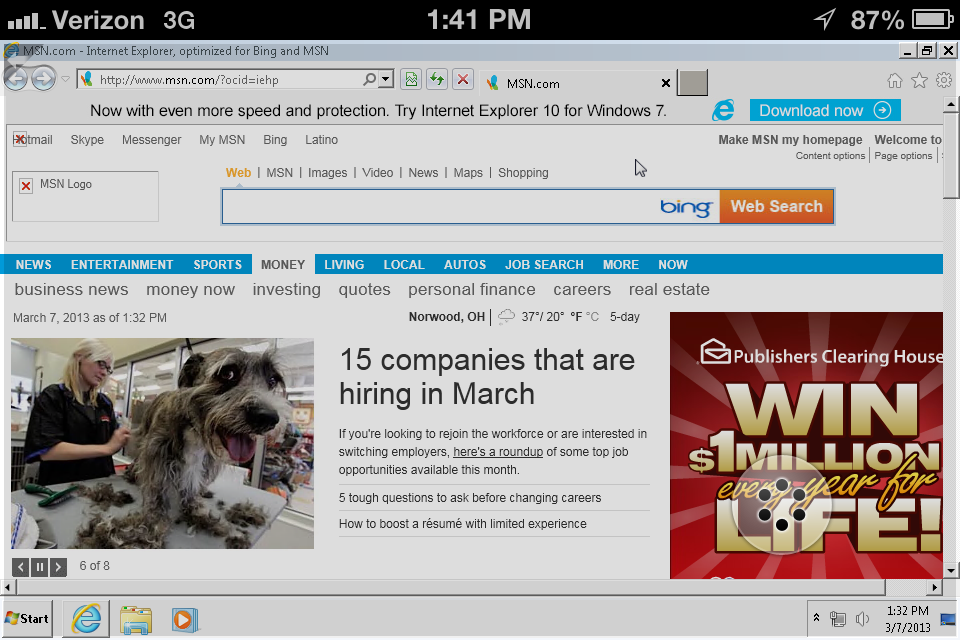The height and width of the screenshot is (640, 960).
Task: Open the MORE navigation menu
Action: (620, 265)
